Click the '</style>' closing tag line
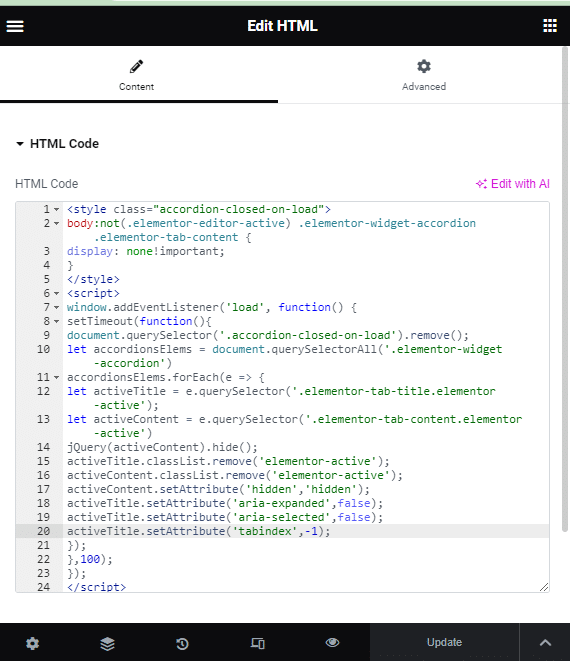This screenshot has height=661, width=570. 93,279
